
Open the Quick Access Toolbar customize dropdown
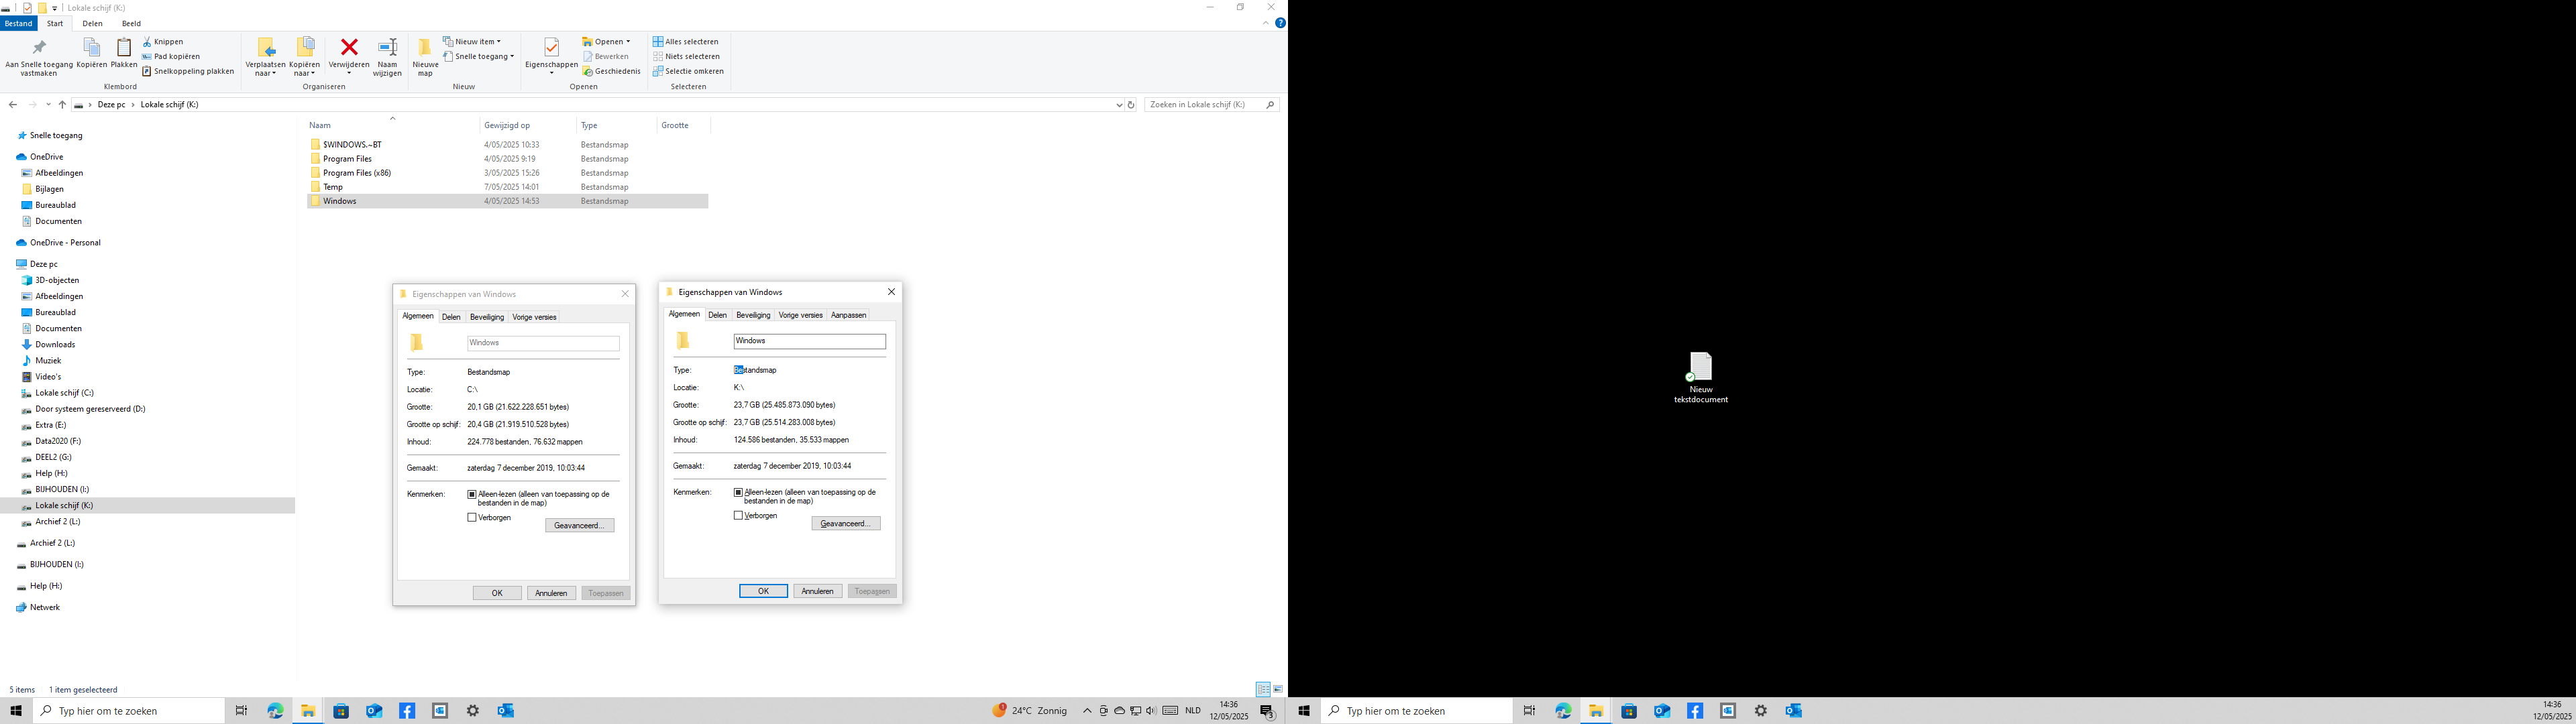[x=55, y=8]
